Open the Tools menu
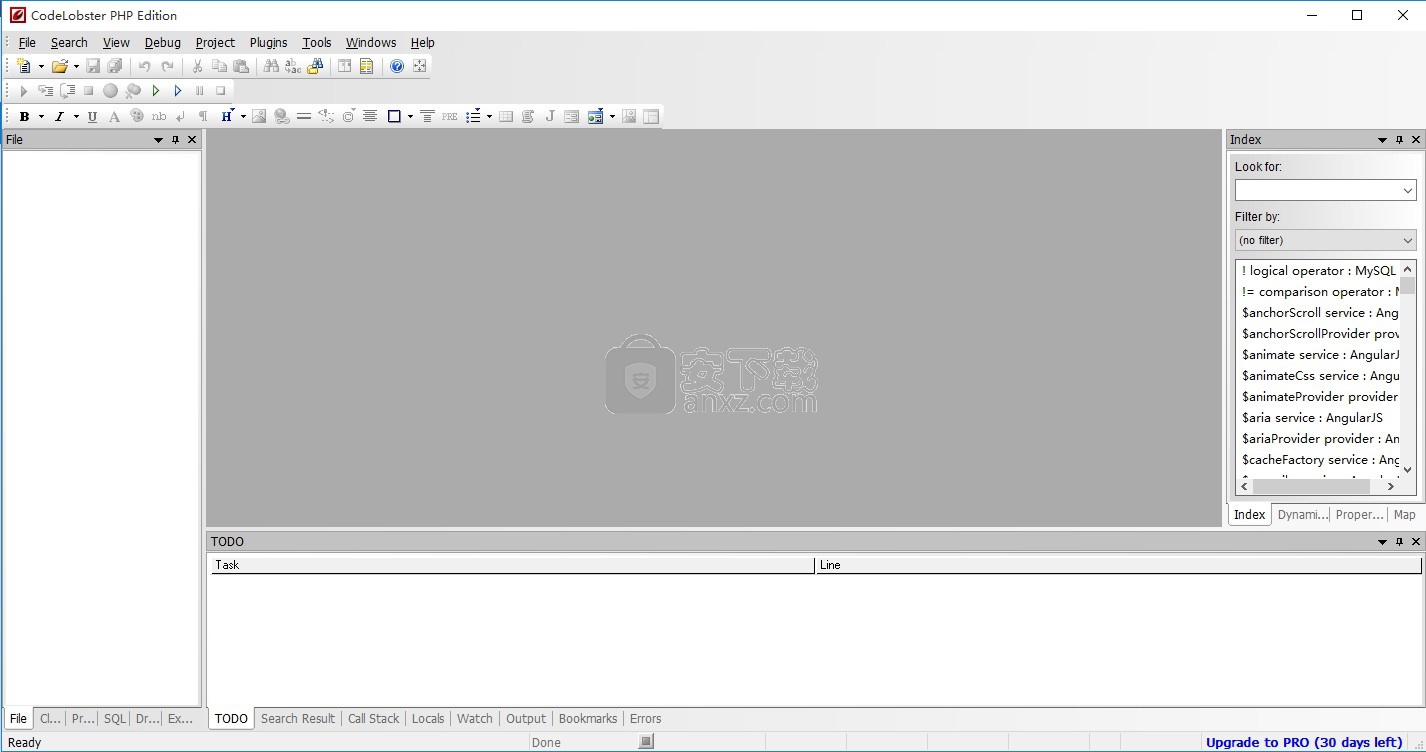1426x752 pixels. point(317,42)
